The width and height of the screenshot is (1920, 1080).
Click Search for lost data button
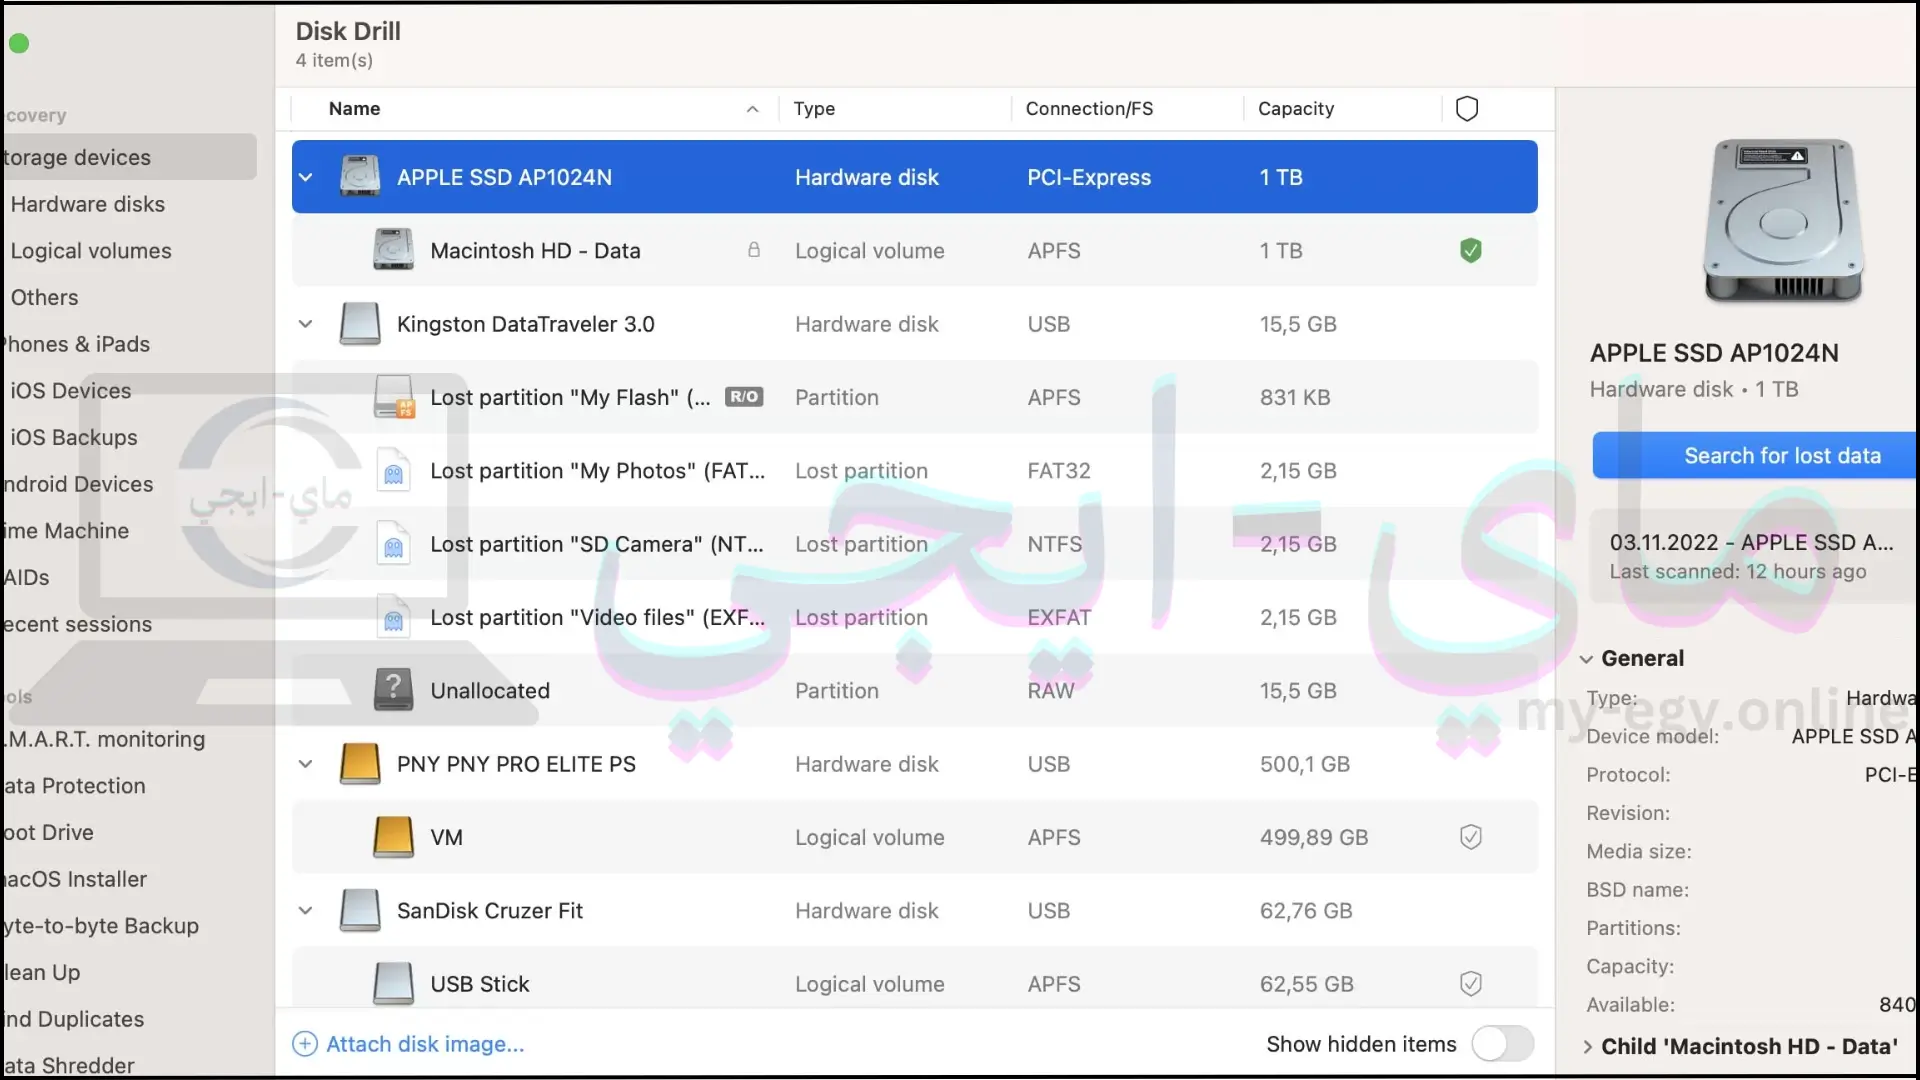[1782, 456]
